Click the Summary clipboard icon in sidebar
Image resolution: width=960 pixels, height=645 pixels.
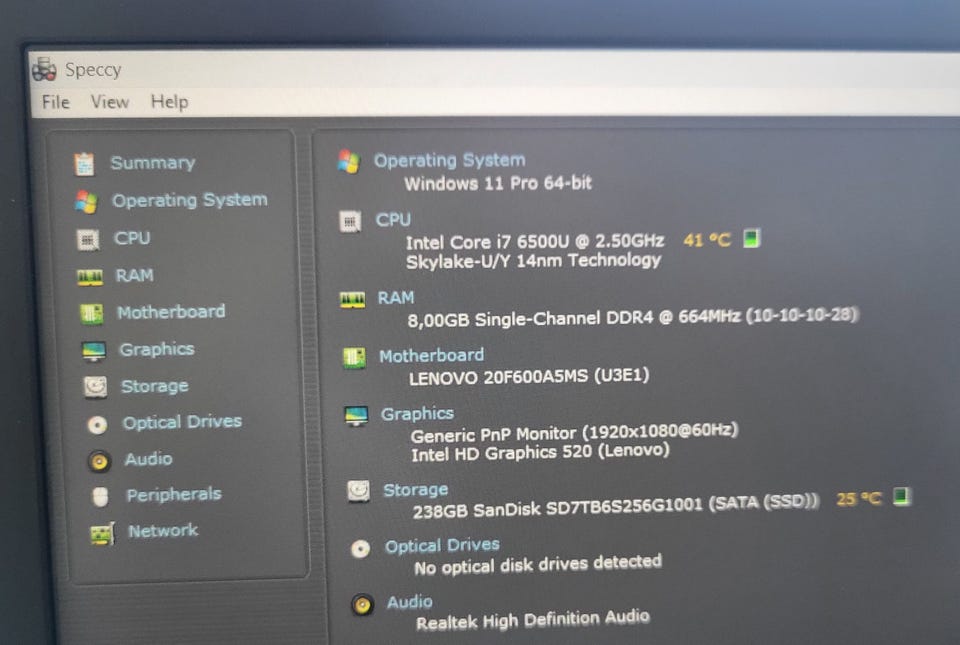click(84, 164)
